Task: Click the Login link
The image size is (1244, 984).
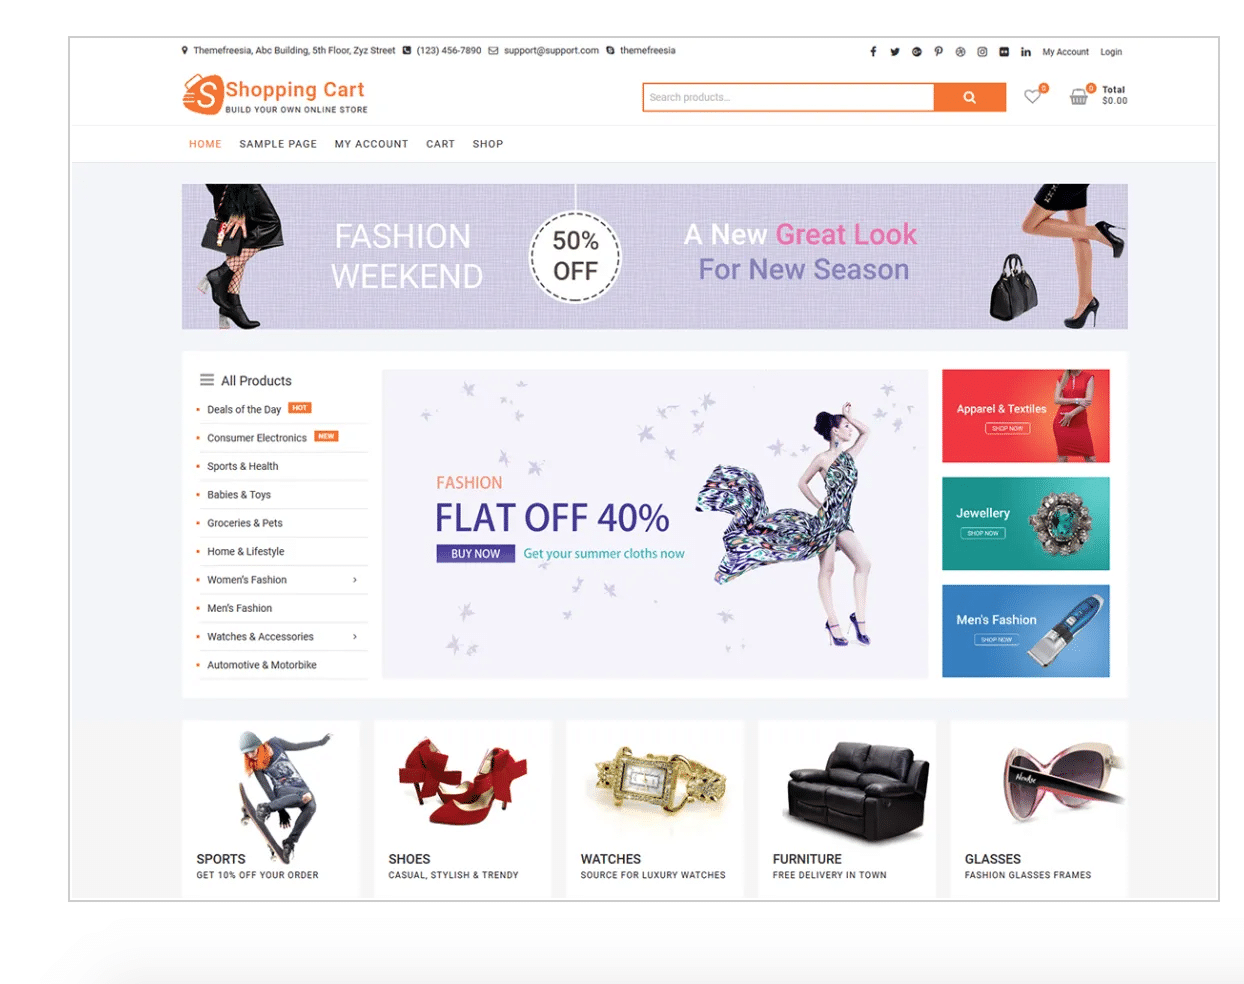Action: 1111,52
